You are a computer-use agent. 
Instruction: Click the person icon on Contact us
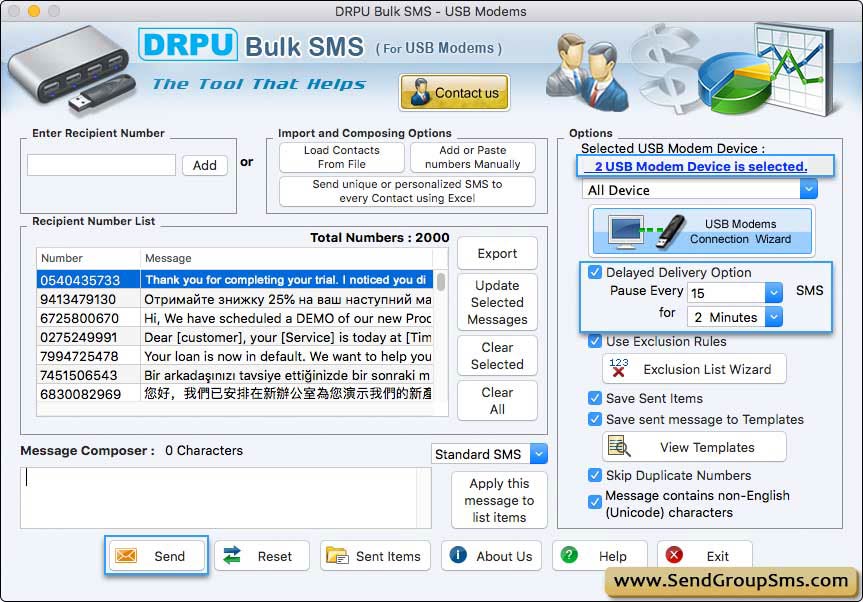click(x=420, y=92)
